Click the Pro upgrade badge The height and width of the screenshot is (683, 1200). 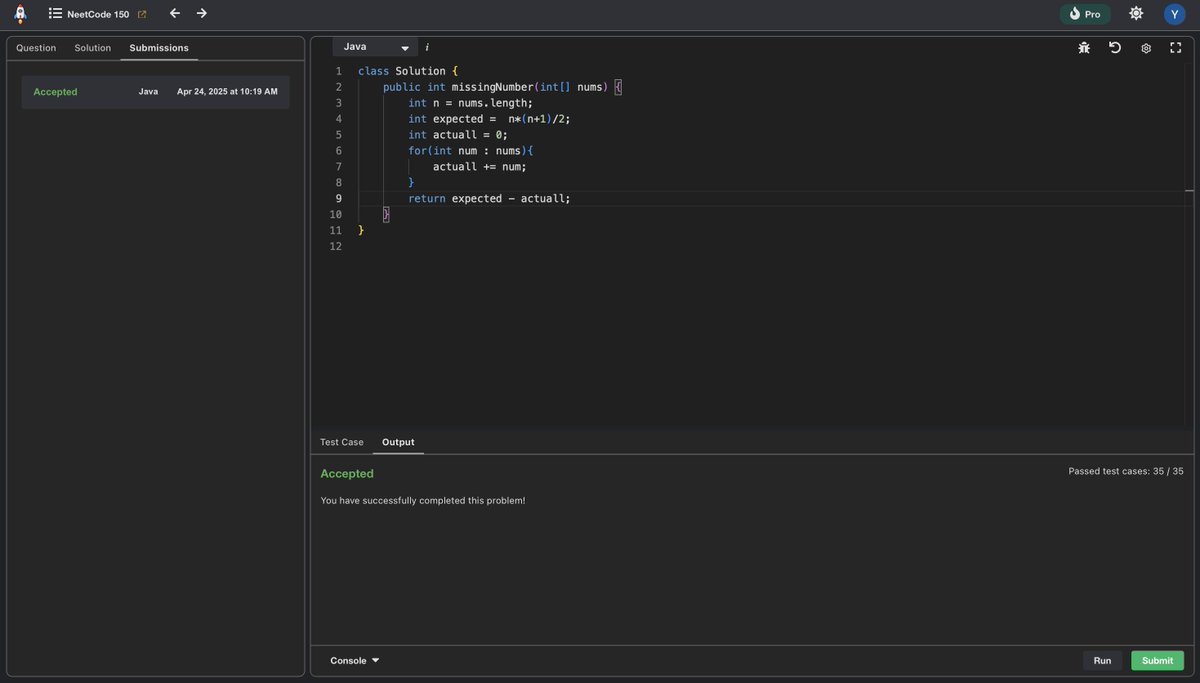[1085, 14]
